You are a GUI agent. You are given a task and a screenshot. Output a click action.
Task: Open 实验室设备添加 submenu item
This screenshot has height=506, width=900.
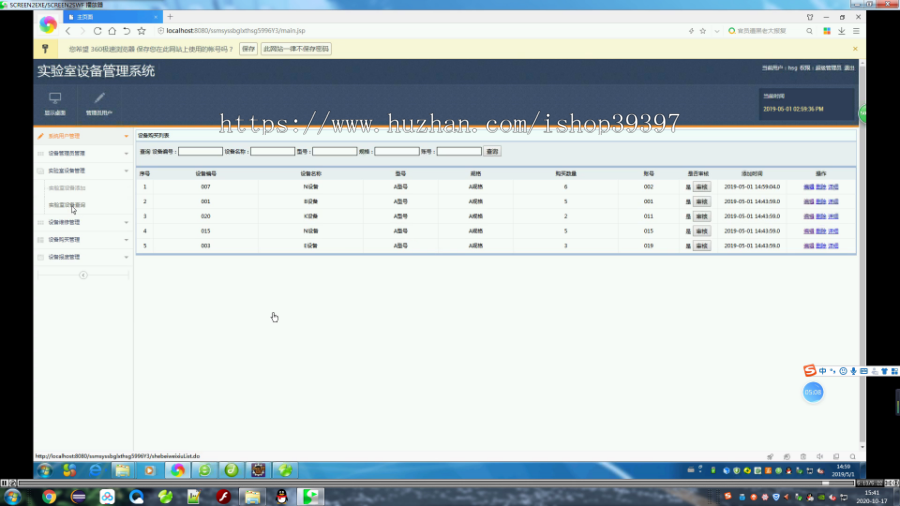(x=67, y=188)
